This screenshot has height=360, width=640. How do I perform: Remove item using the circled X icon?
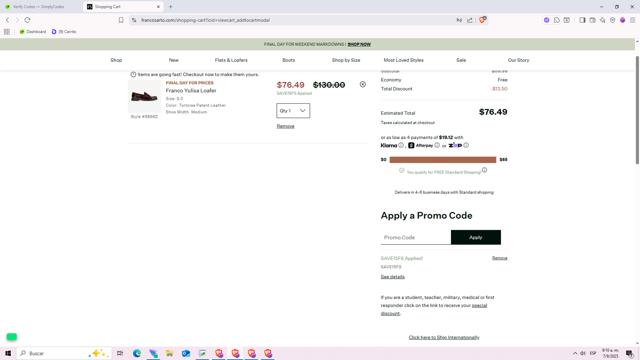362,84
